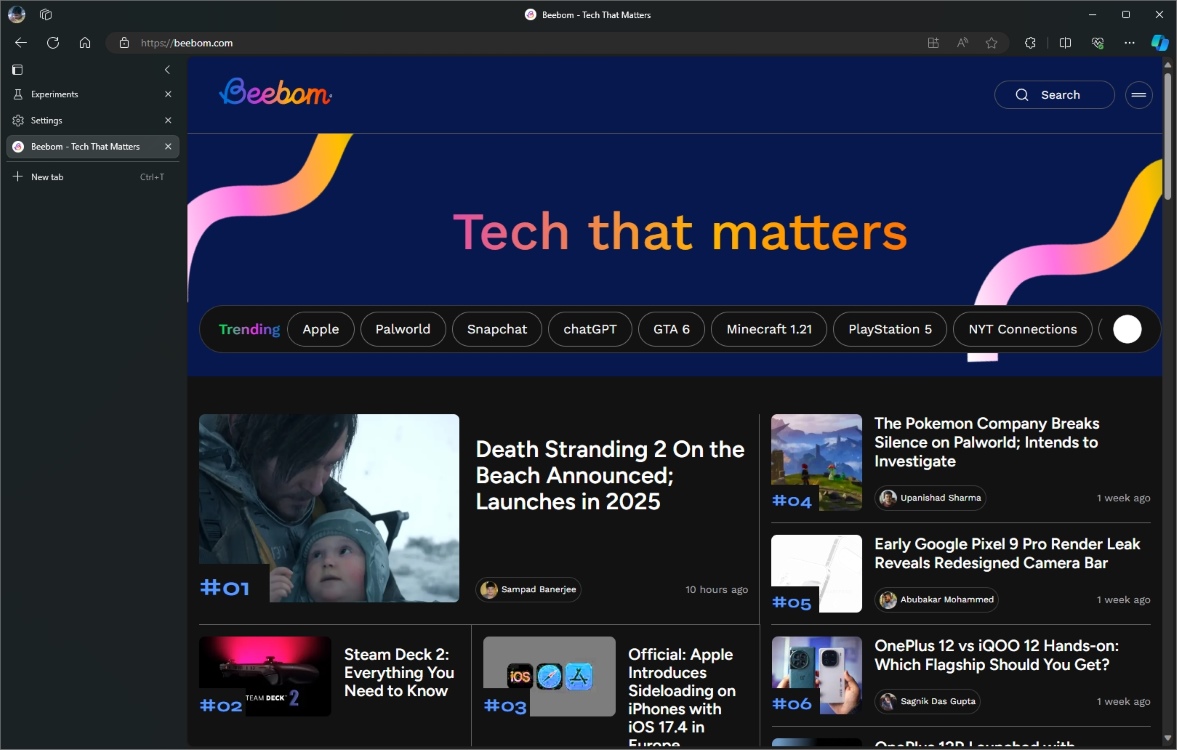Image resolution: width=1177 pixels, height=750 pixels.
Task: Add this page to favorites
Action: pyautogui.click(x=991, y=43)
